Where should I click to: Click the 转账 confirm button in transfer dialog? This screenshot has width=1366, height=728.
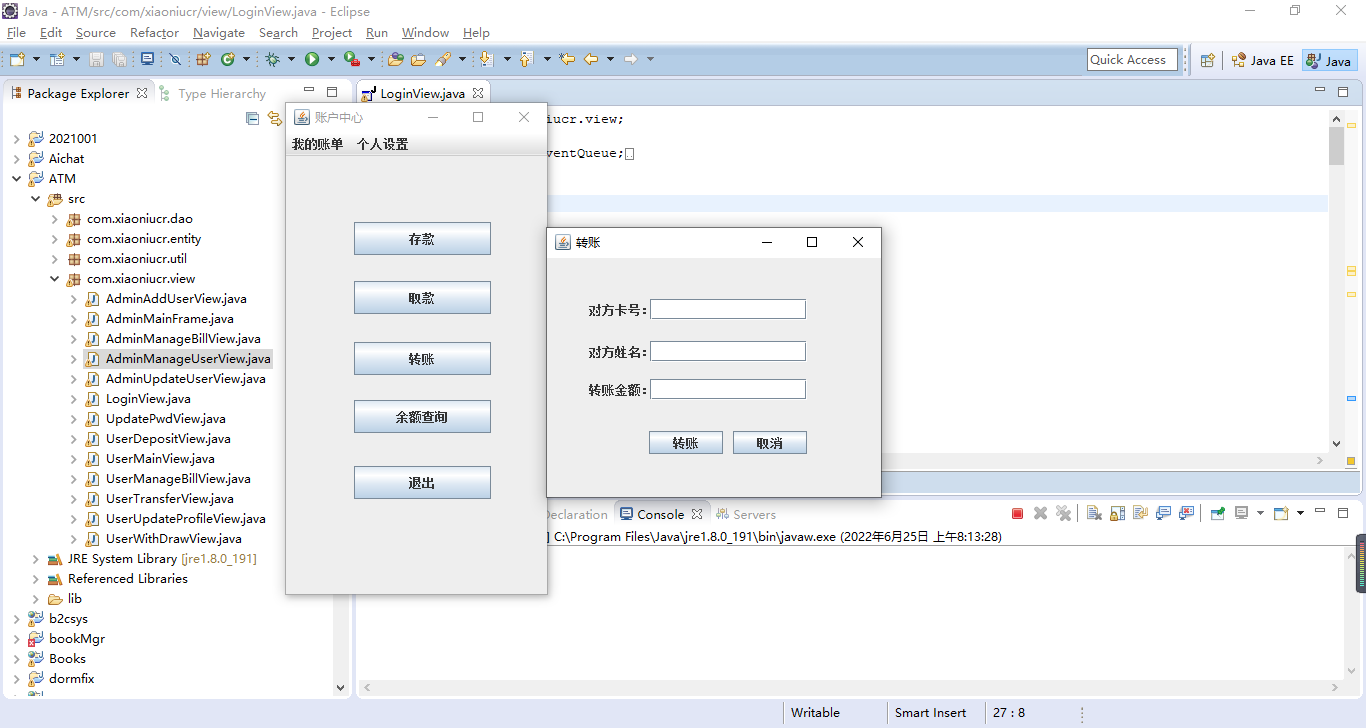tap(686, 443)
